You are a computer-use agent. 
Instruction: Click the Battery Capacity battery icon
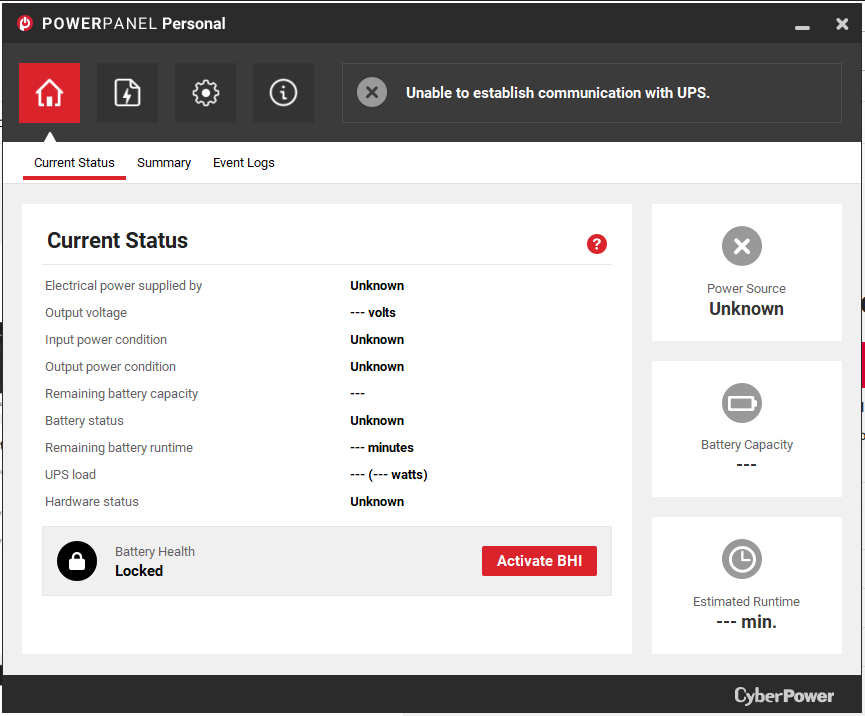(x=742, y=403)
